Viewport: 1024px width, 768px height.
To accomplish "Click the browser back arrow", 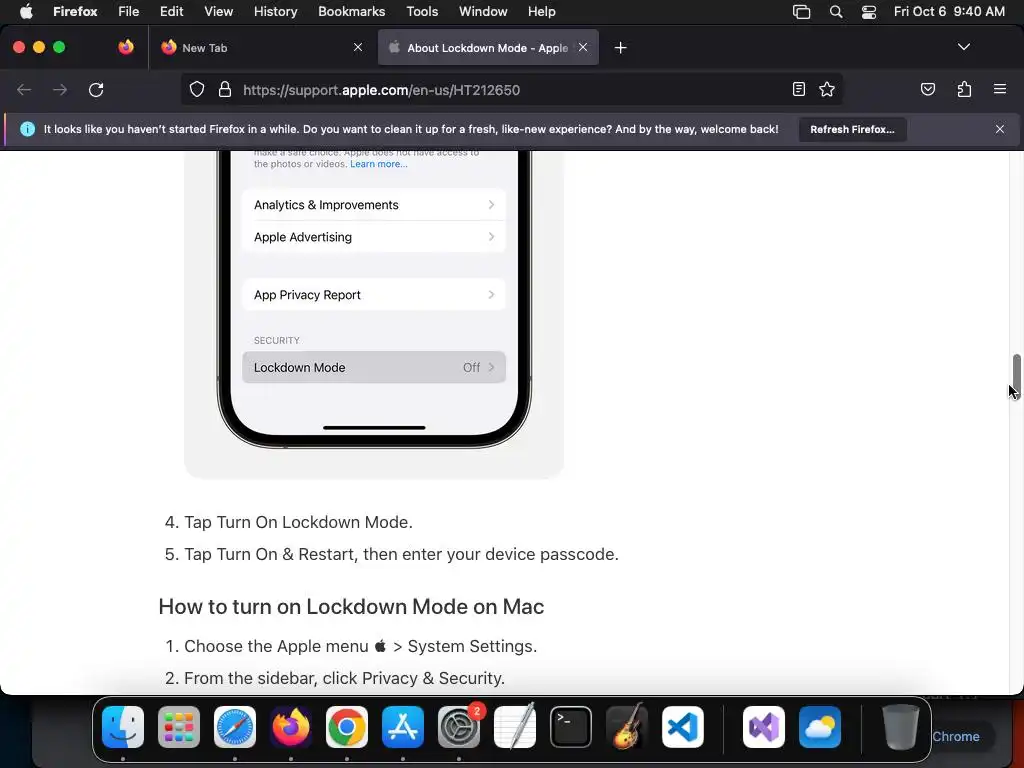I will pyautogui.click(x=24, y=89).
